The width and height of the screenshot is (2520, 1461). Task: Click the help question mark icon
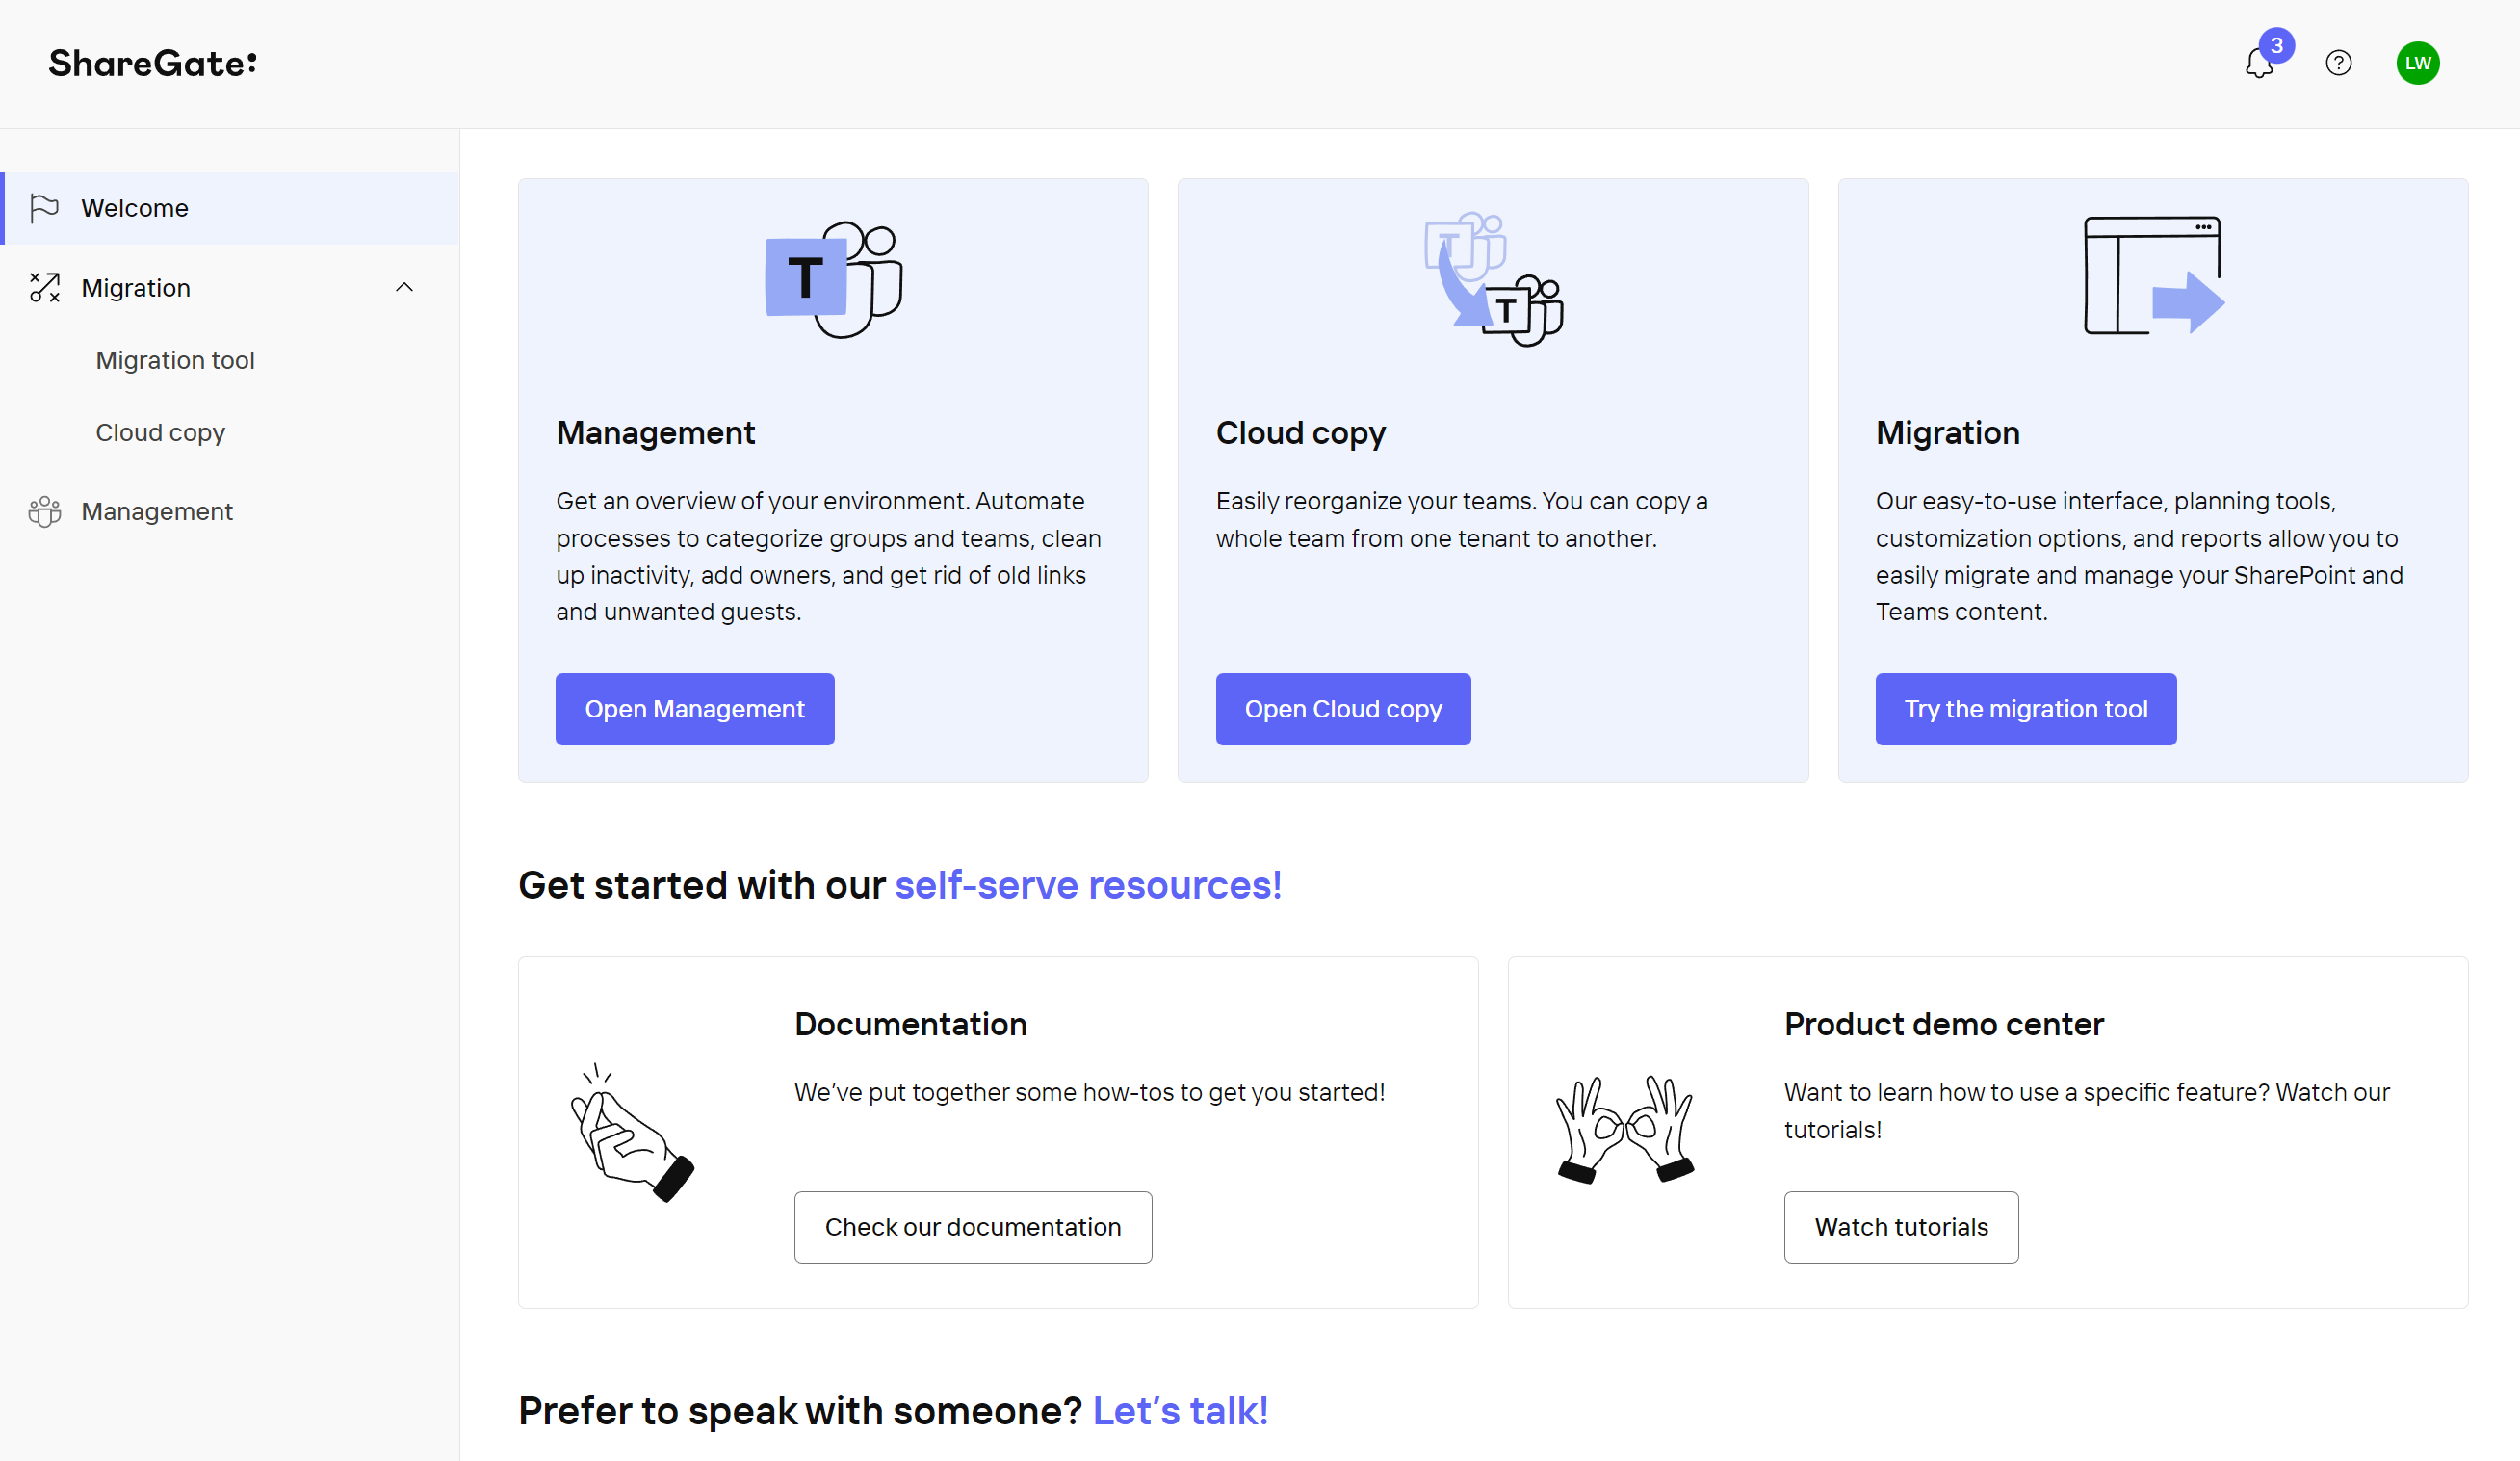tap(2338, 63)
